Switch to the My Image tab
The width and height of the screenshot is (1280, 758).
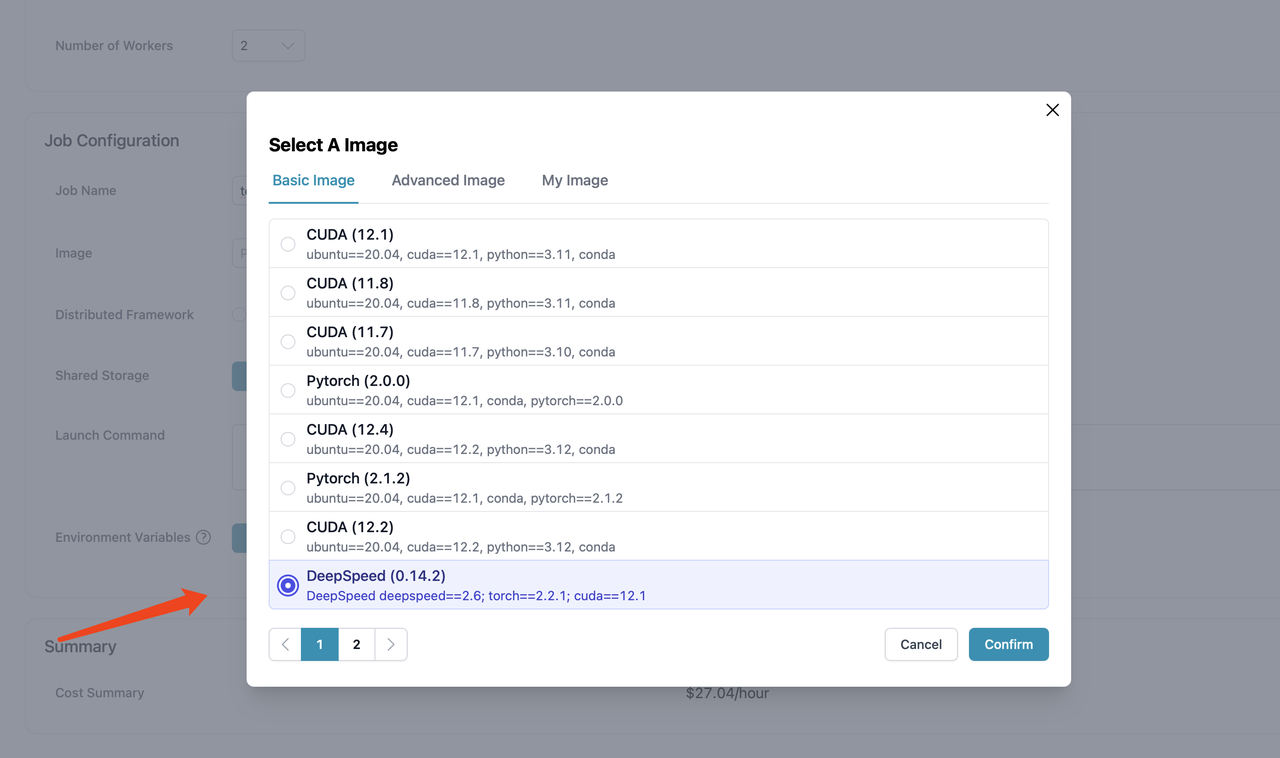tap(575, 180)
